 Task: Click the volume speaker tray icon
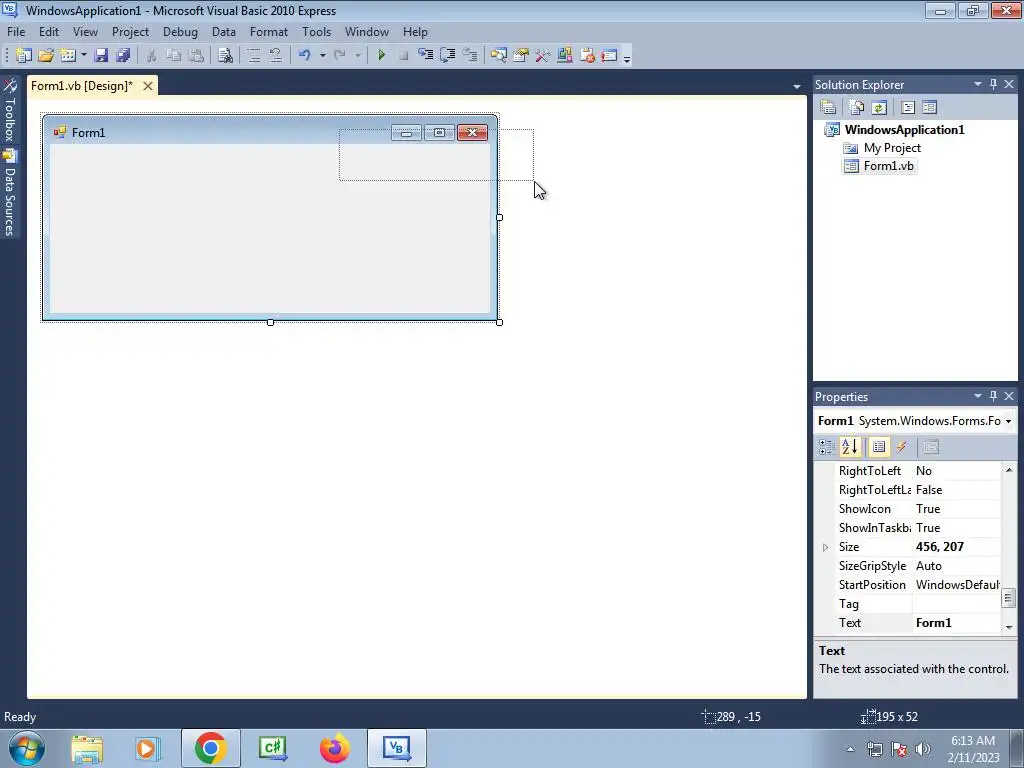tap(923, 749)
